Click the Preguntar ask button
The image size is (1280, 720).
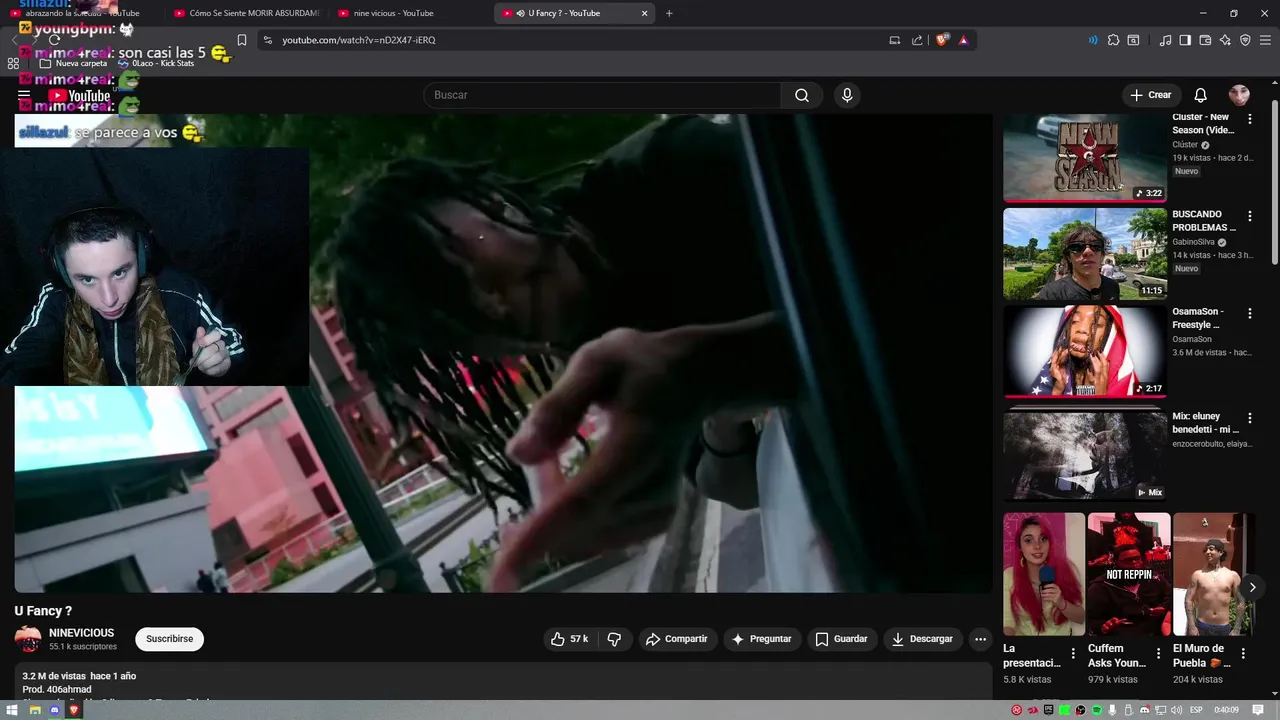click(761, 639)
